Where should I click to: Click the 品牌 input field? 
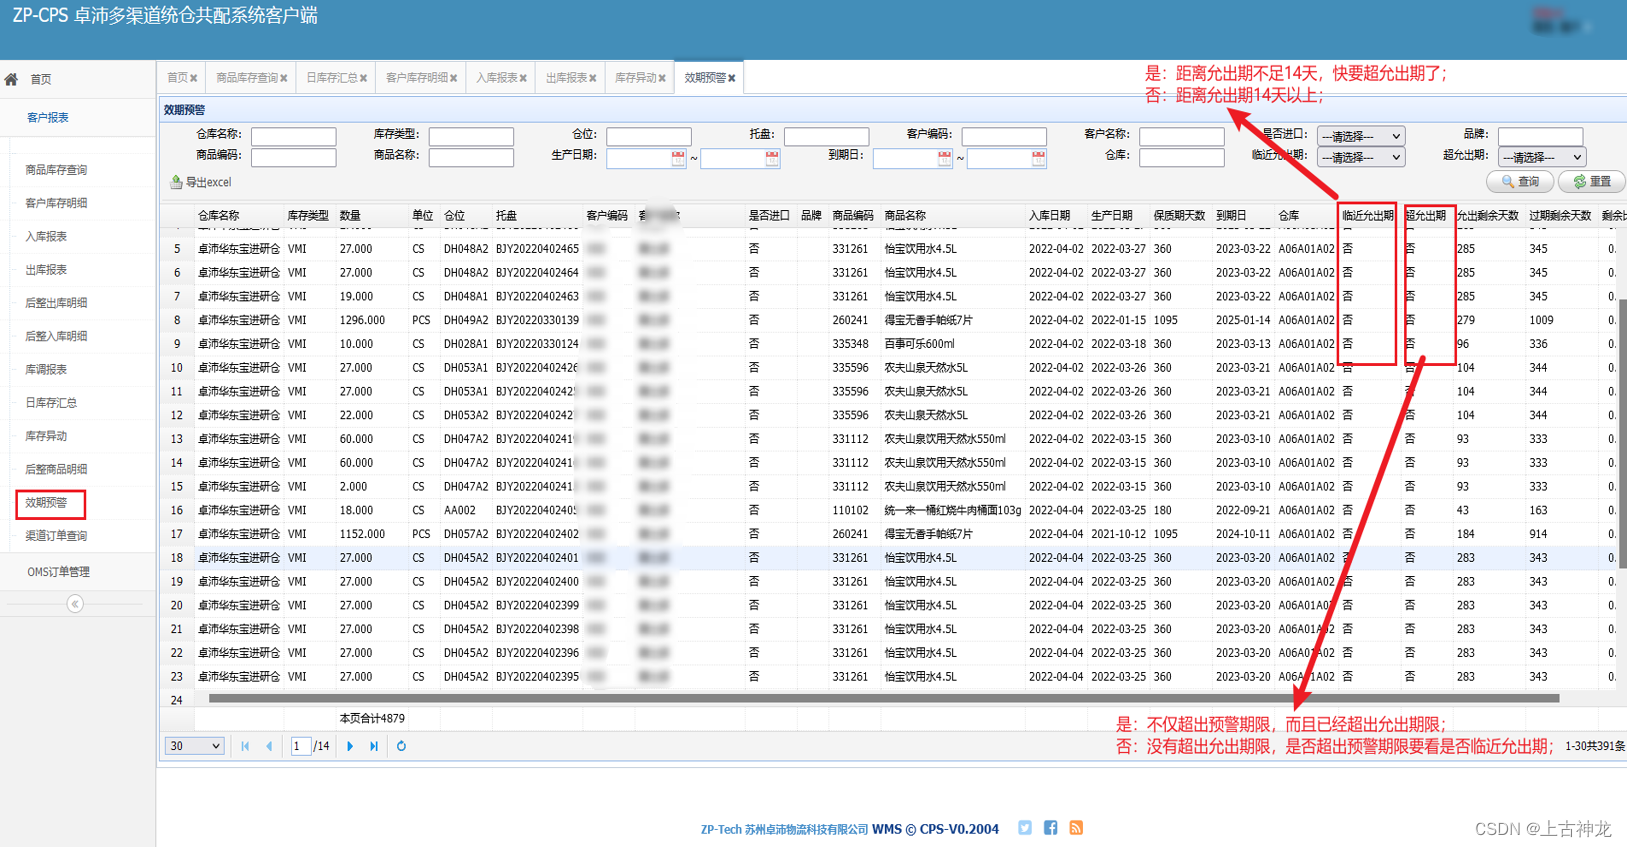[x=1540, y=136]
